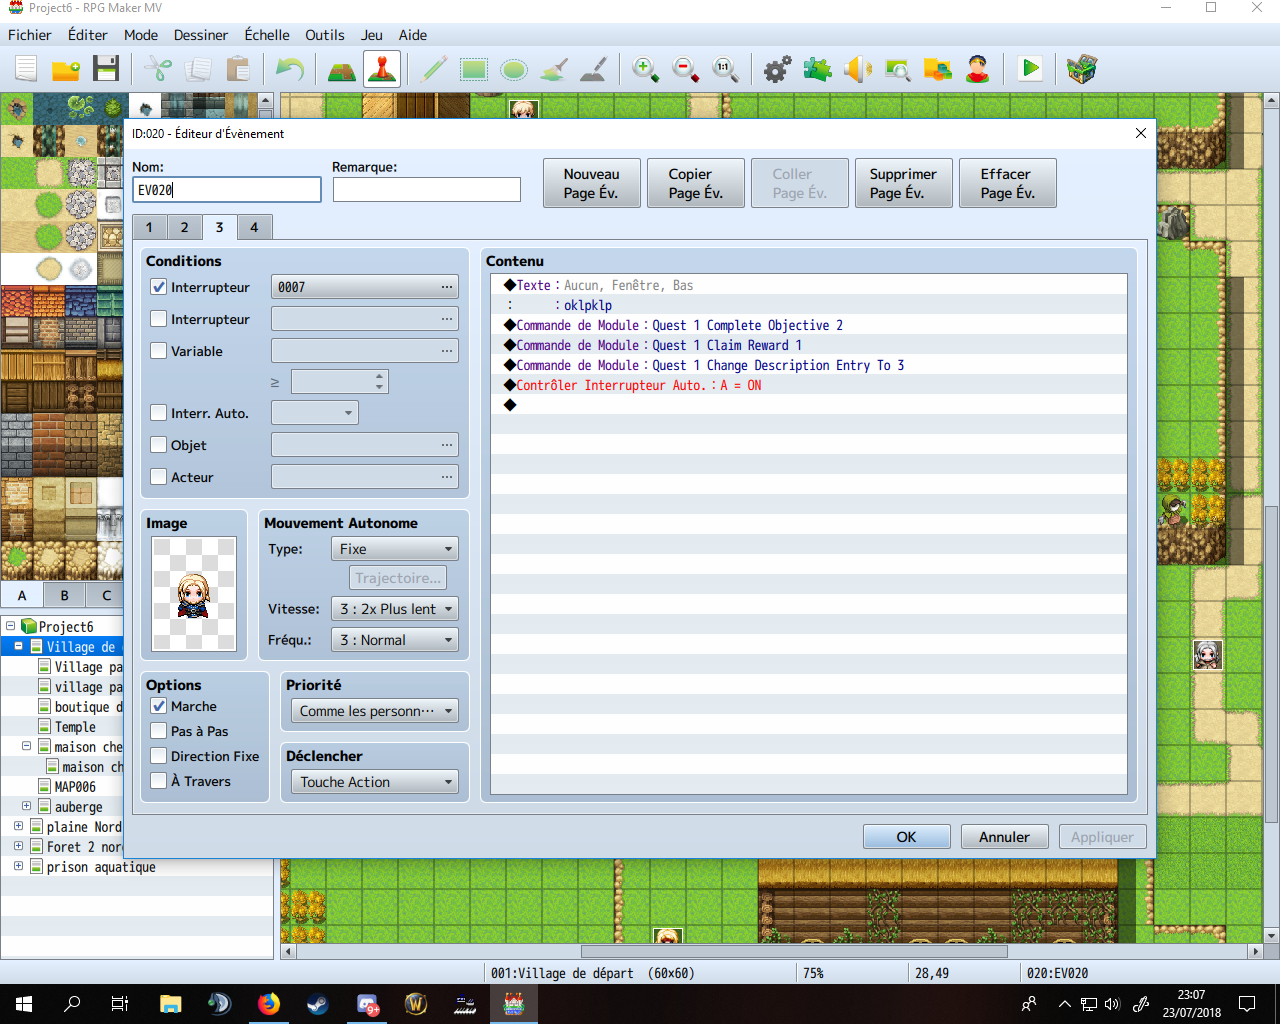1280x1024 pixels.
Task: Open Firefox from the Windows taskbar
Action: coord(269,1004)
